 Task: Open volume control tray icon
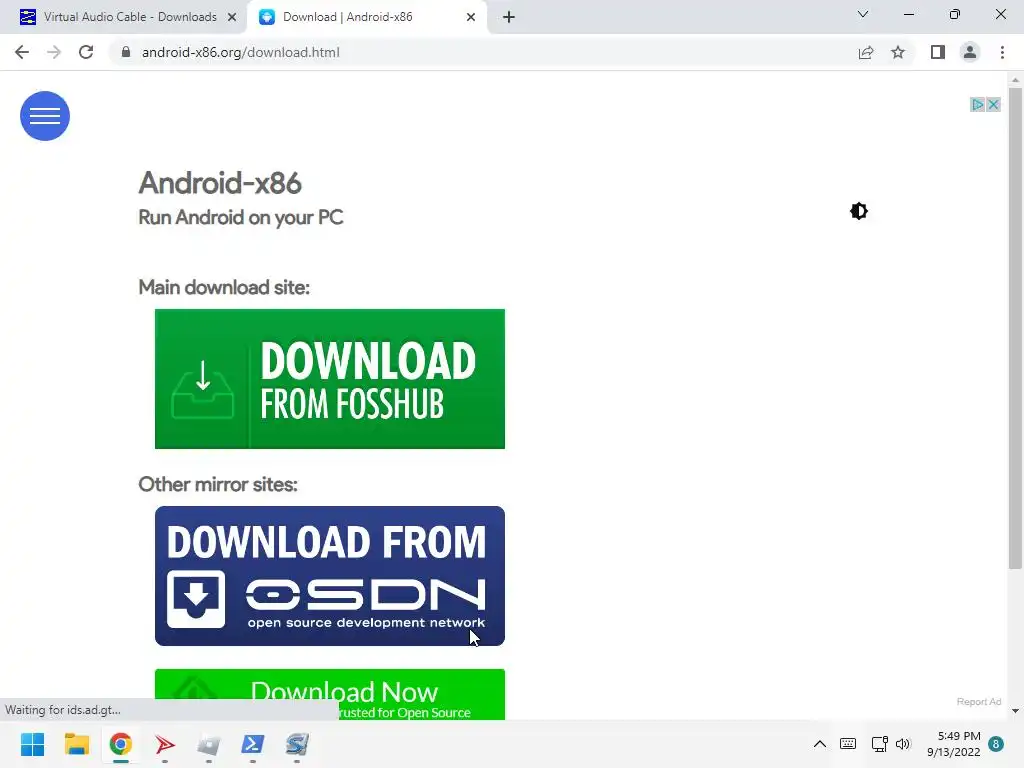click(x=903, y=744)
